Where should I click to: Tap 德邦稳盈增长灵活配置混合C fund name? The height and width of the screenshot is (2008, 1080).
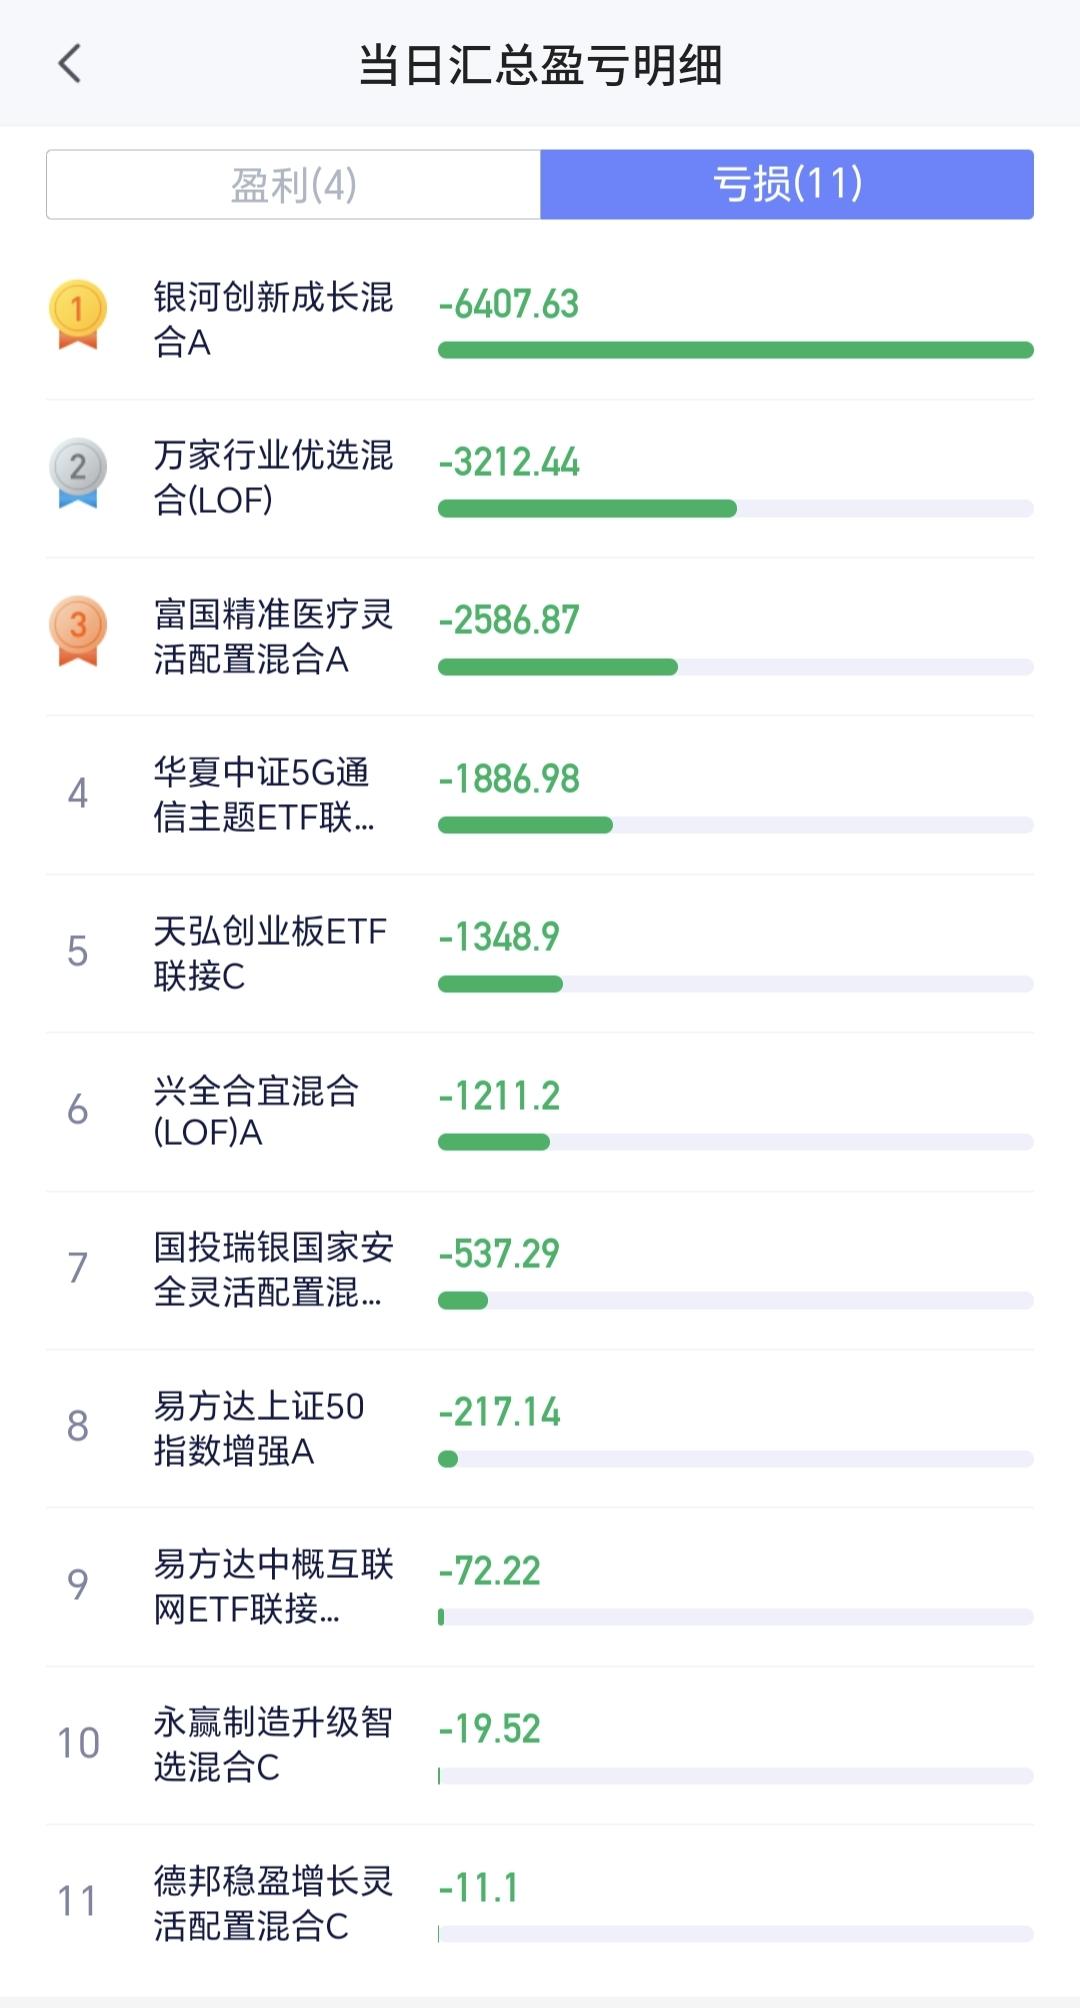click(270, 1903)
